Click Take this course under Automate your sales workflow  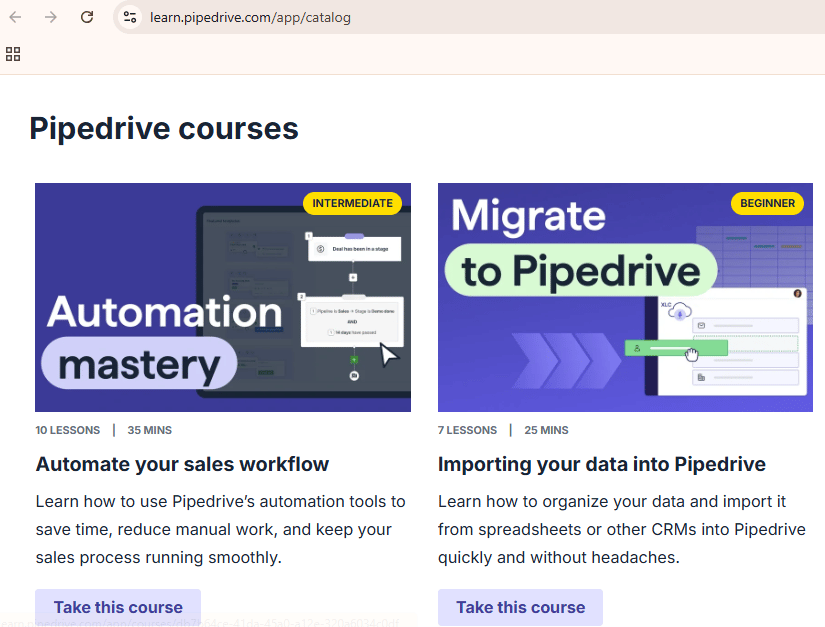[117, 607]
